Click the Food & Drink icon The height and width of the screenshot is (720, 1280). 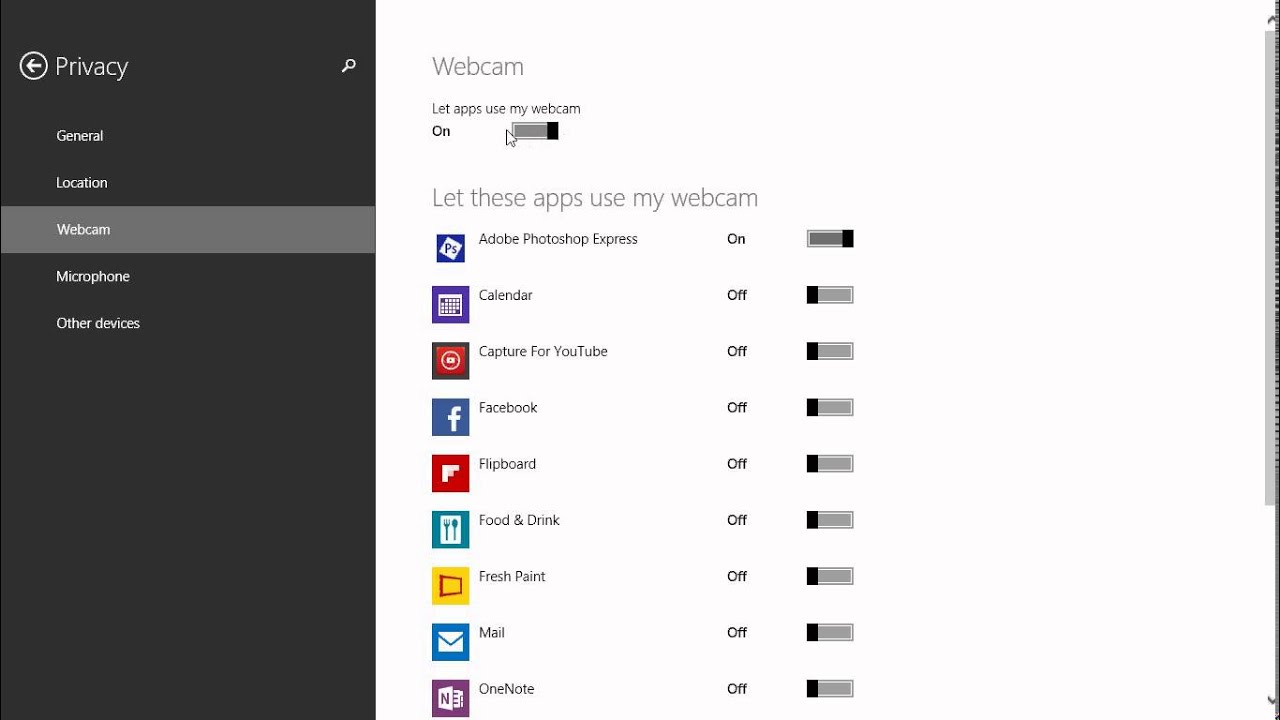click(x=450, y=529)
